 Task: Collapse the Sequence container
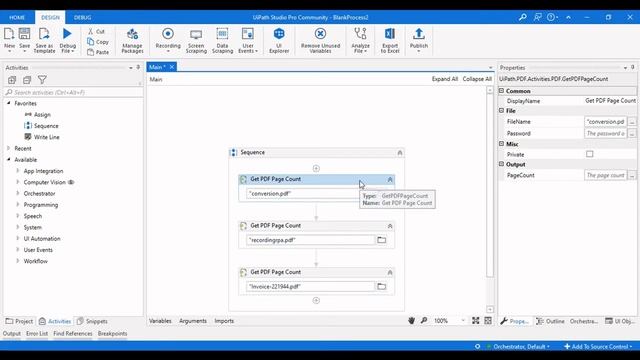click(400, 153)
